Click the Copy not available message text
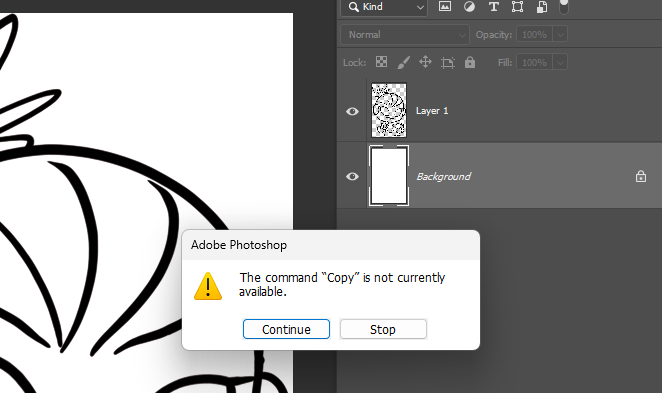 click(342, 285)
